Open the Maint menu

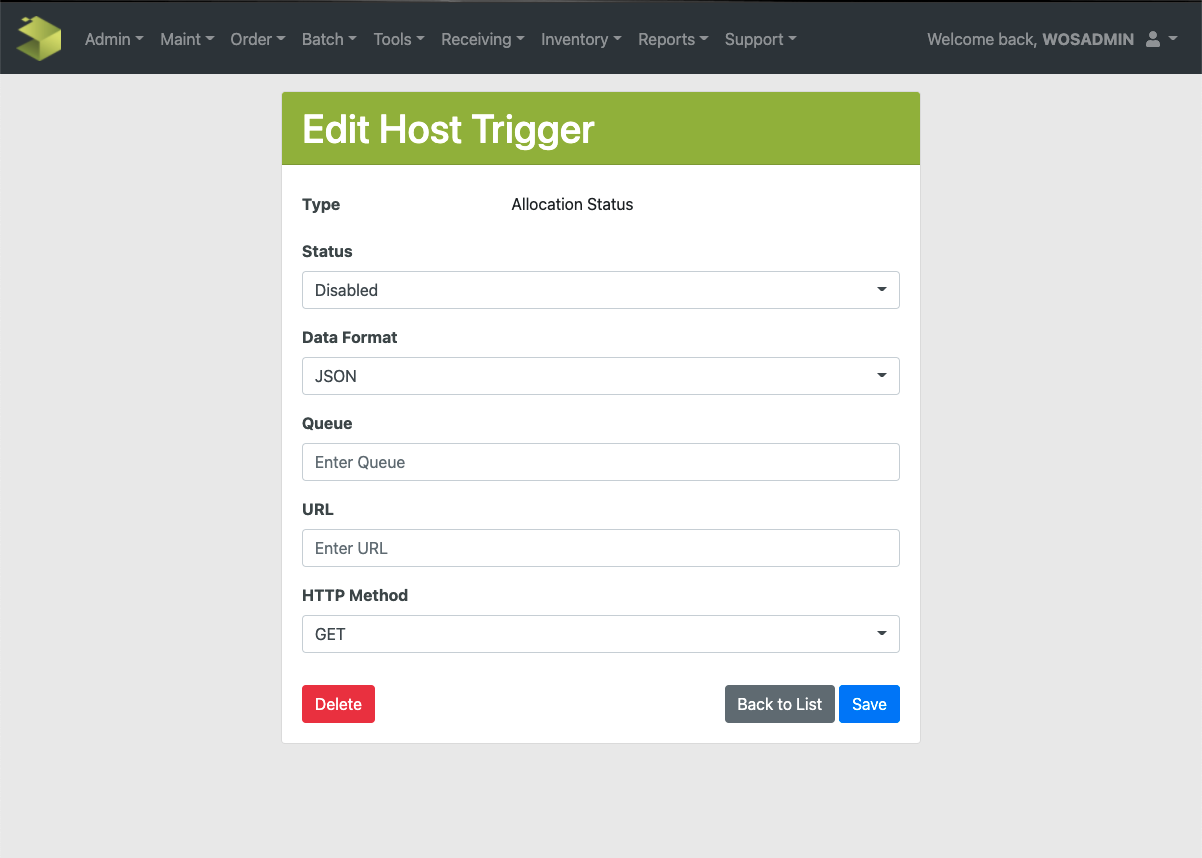[x=187, y=39]
